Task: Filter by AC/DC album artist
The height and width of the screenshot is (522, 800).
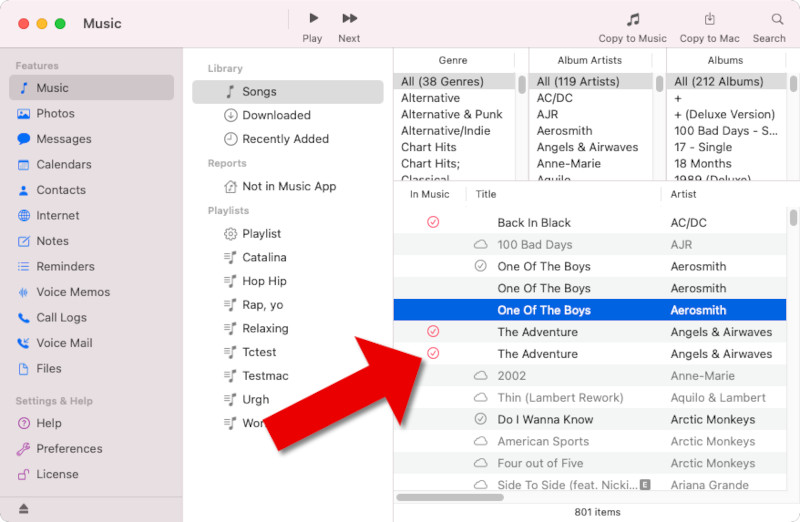Action: pyautogui.click(x=591, y=98)
